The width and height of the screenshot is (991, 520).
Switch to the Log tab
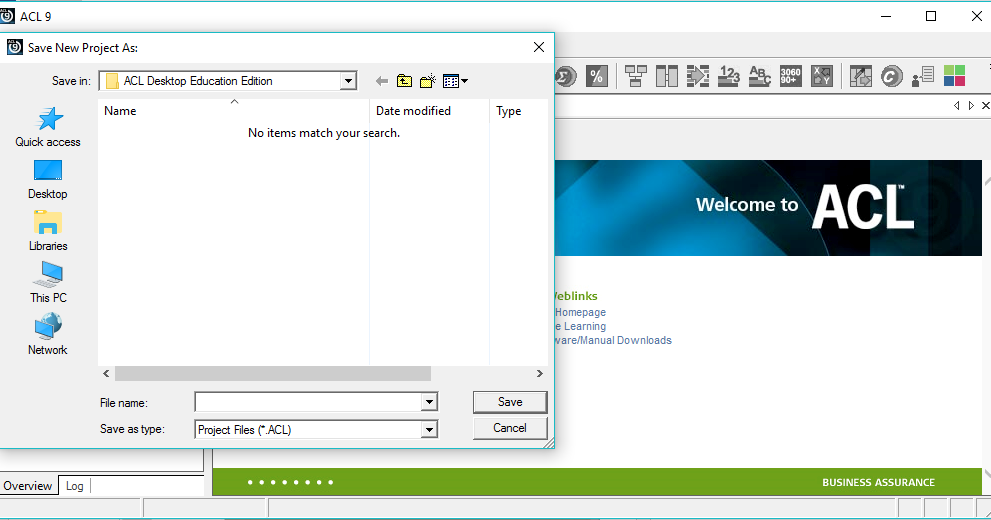pyautogui.click(x=75, y=486)
